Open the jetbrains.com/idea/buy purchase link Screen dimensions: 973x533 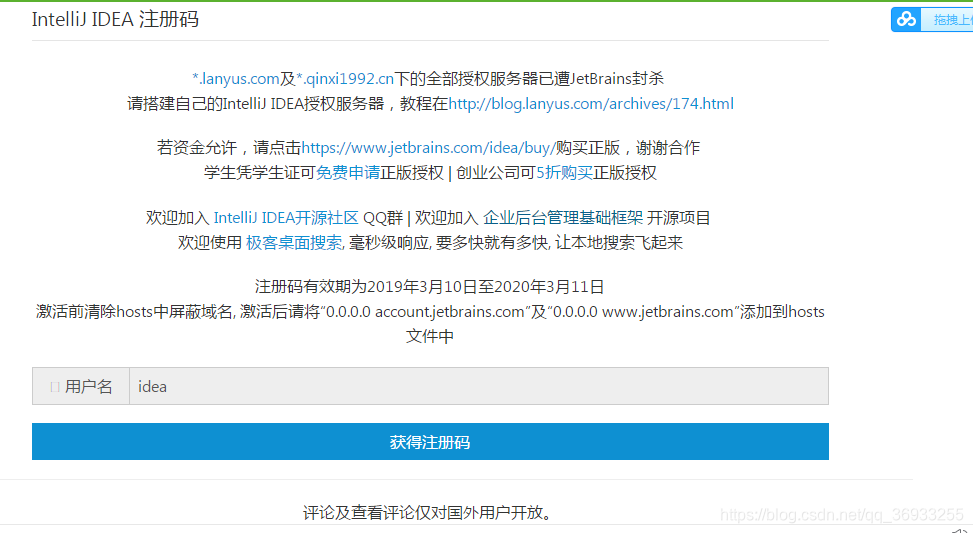coord(428,148)
